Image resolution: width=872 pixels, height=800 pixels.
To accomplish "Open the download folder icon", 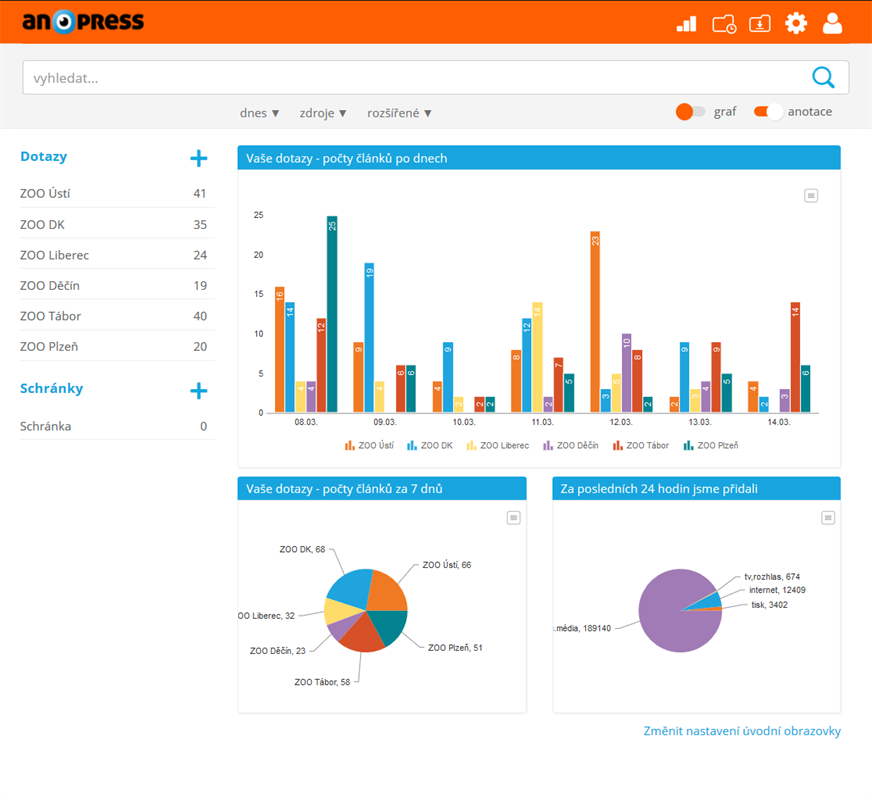I will (x=760, y=23).
